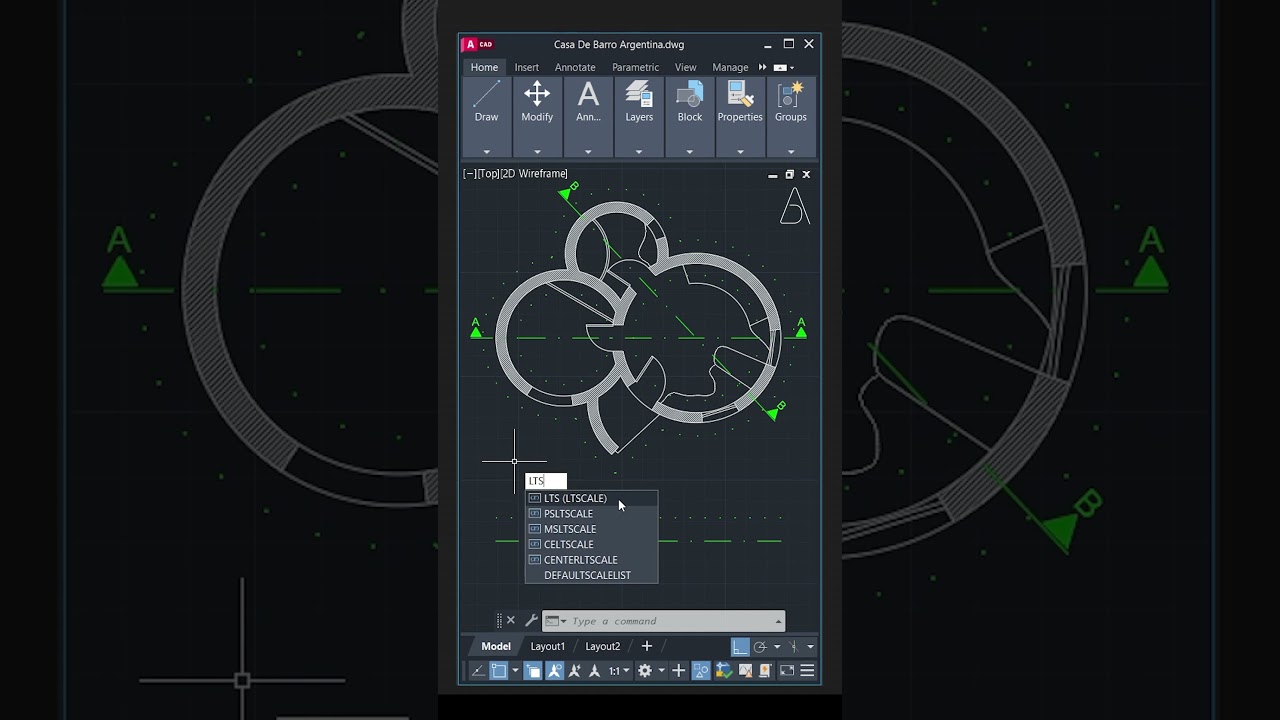Choose MSLTSCALE from suggestion list
The width and height of the screenshot is (1280, 720).
(592, 529)
